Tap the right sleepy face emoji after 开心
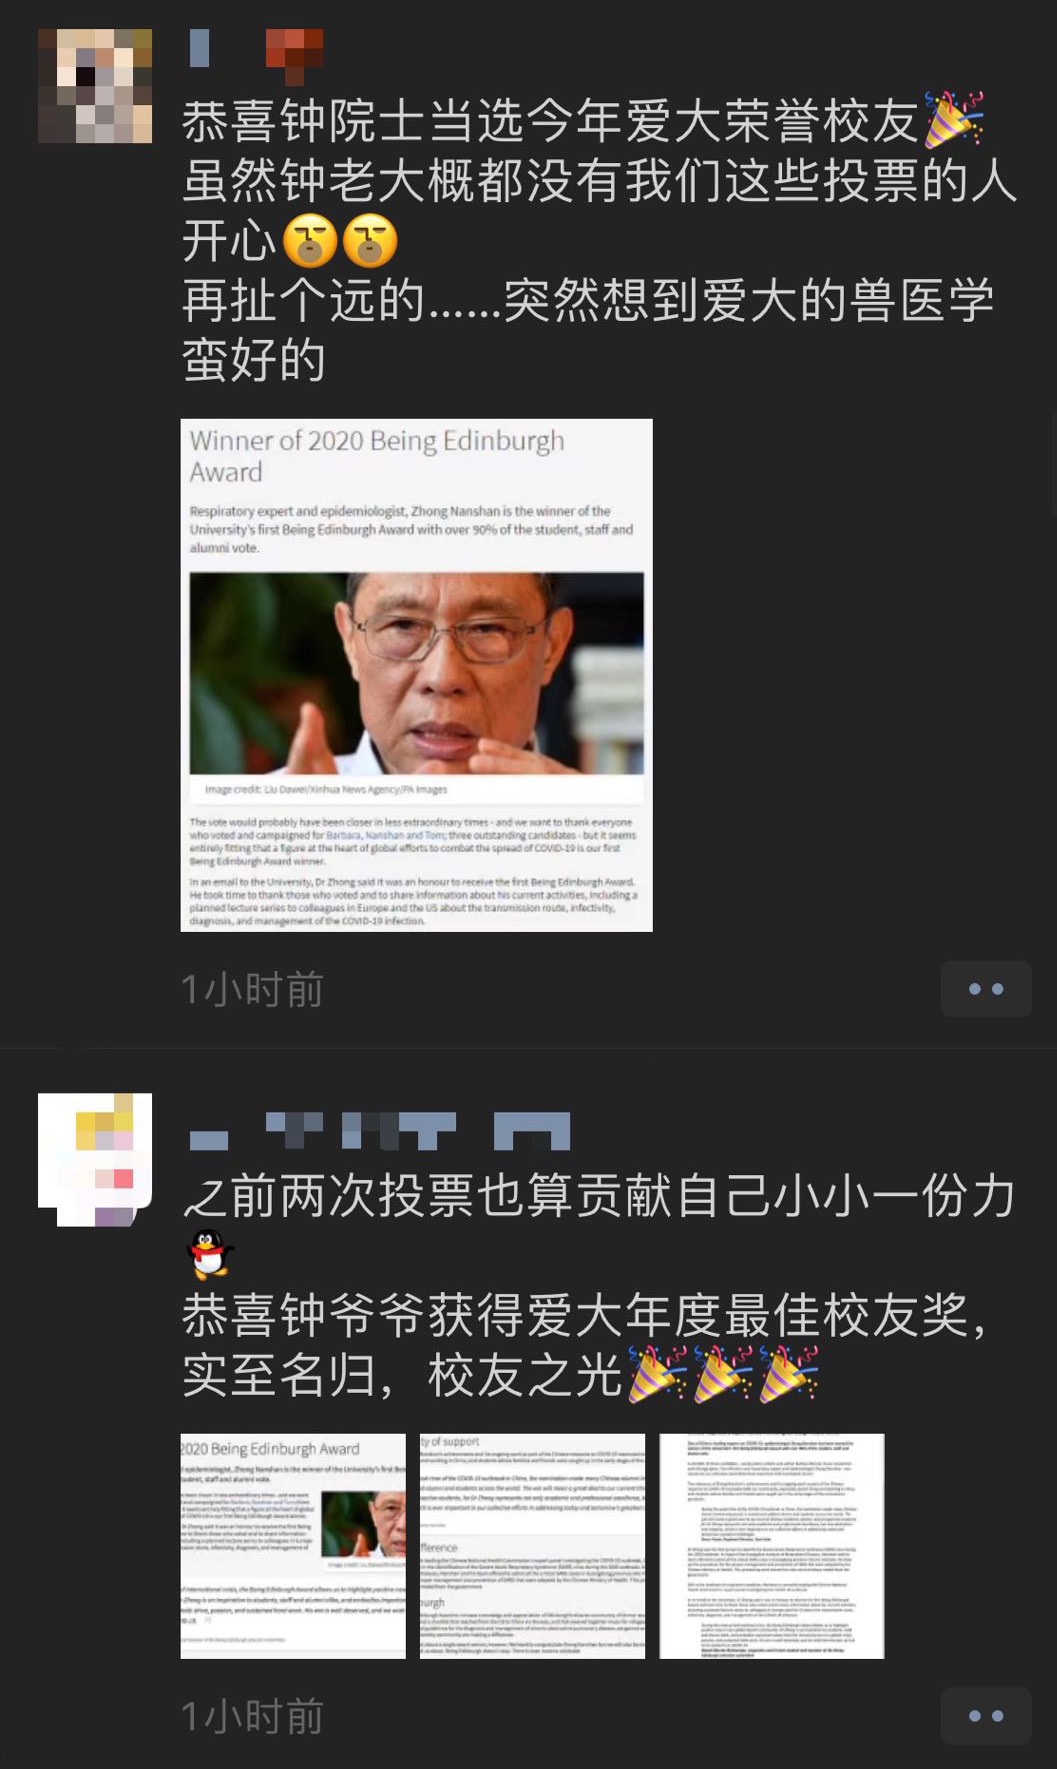1057x1769 pixels. click(x=370, y=241)
